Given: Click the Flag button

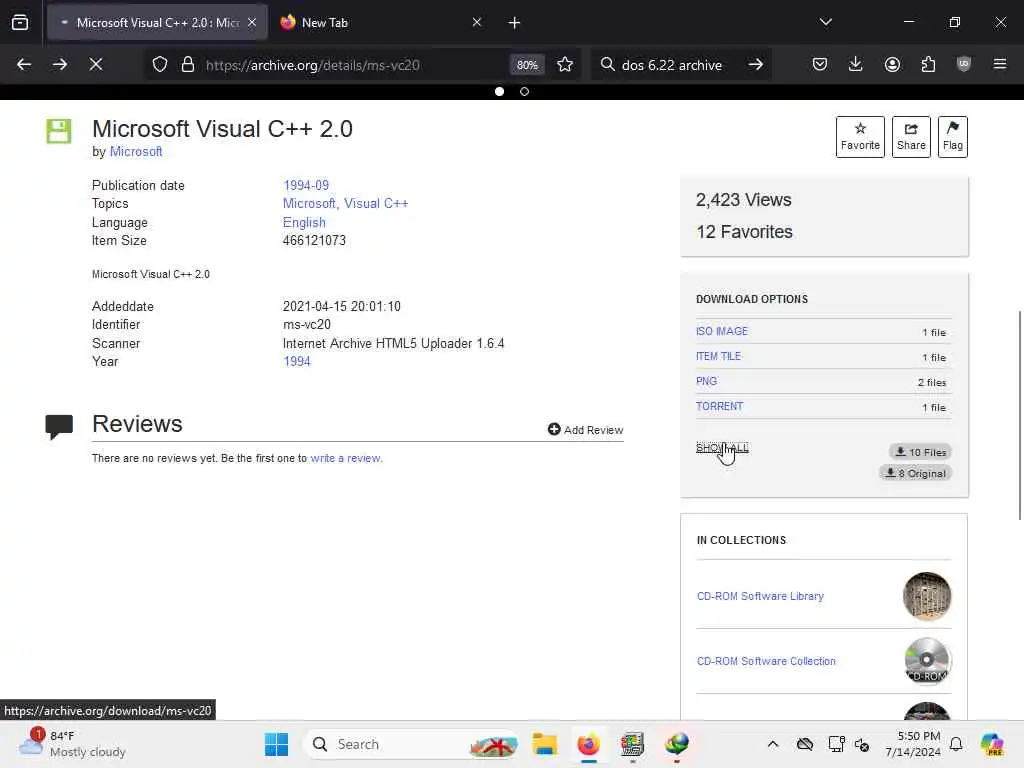Looking at the screenshot, I should (953, 136).
